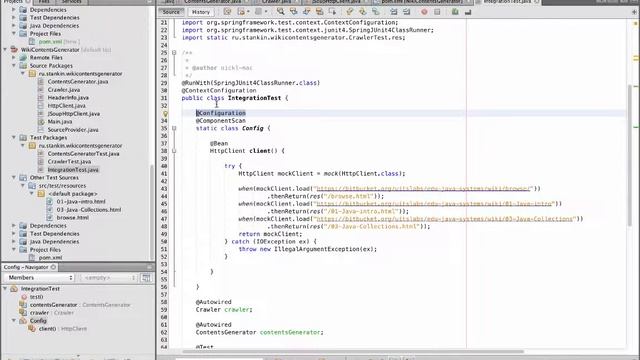Click the Find Previous Occurrence icon
This screenshot has width=640, height=360.
(293, 12)
